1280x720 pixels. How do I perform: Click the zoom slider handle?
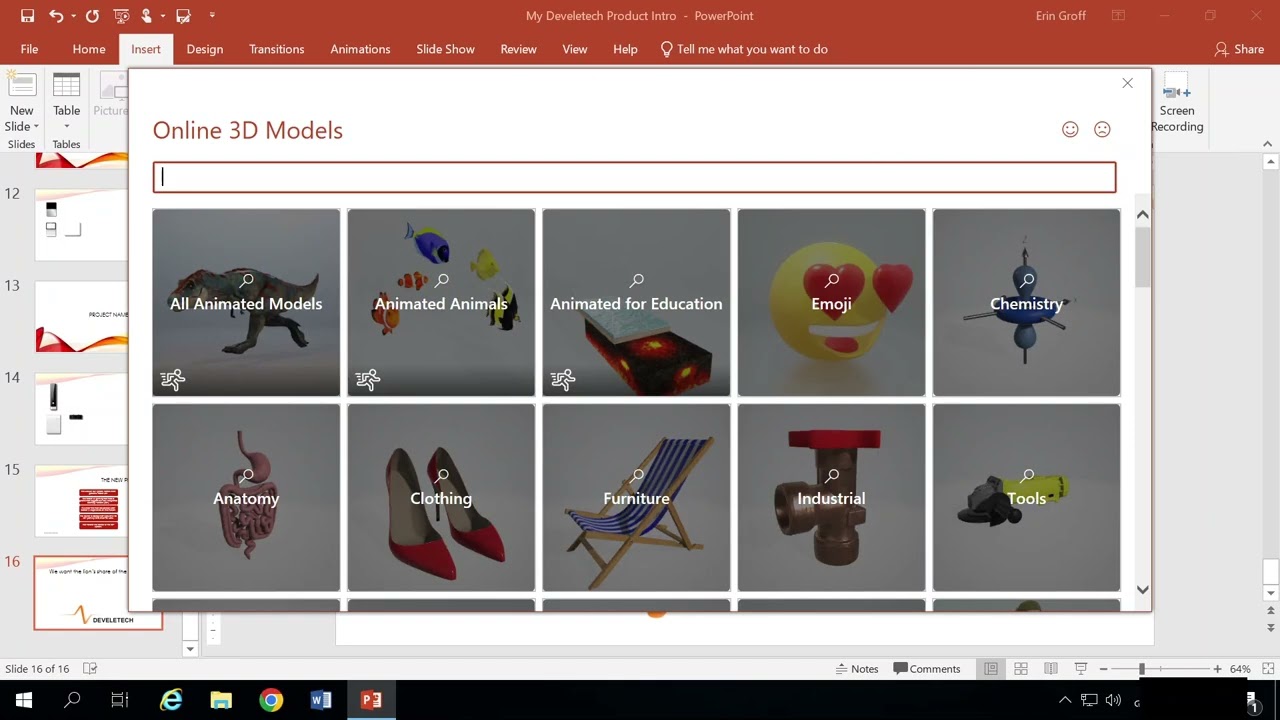[x=1141, y=669]
